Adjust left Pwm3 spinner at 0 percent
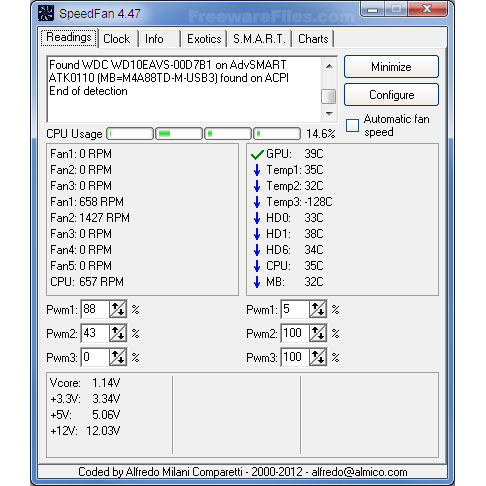The width and height of the screenshot is (486, 486). click(118, 358)
